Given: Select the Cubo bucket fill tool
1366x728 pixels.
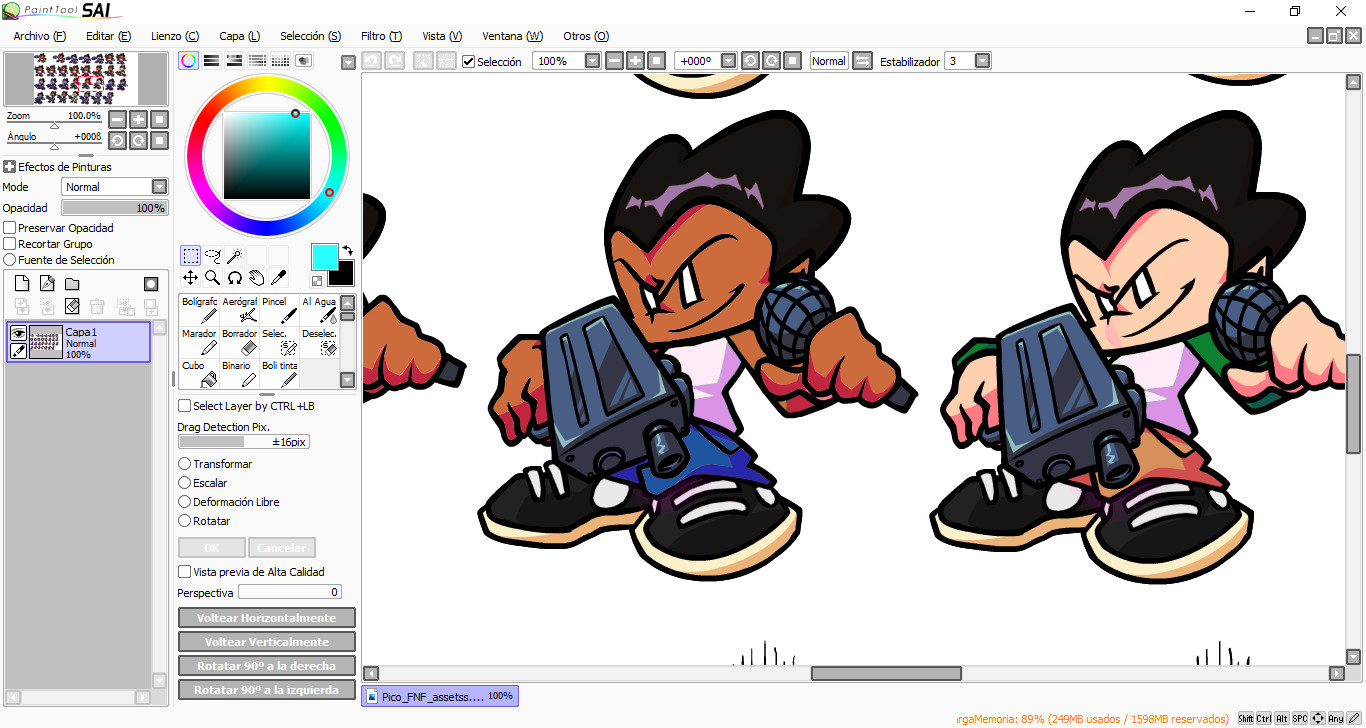Looking at the screenshot, I should [199, 374].
